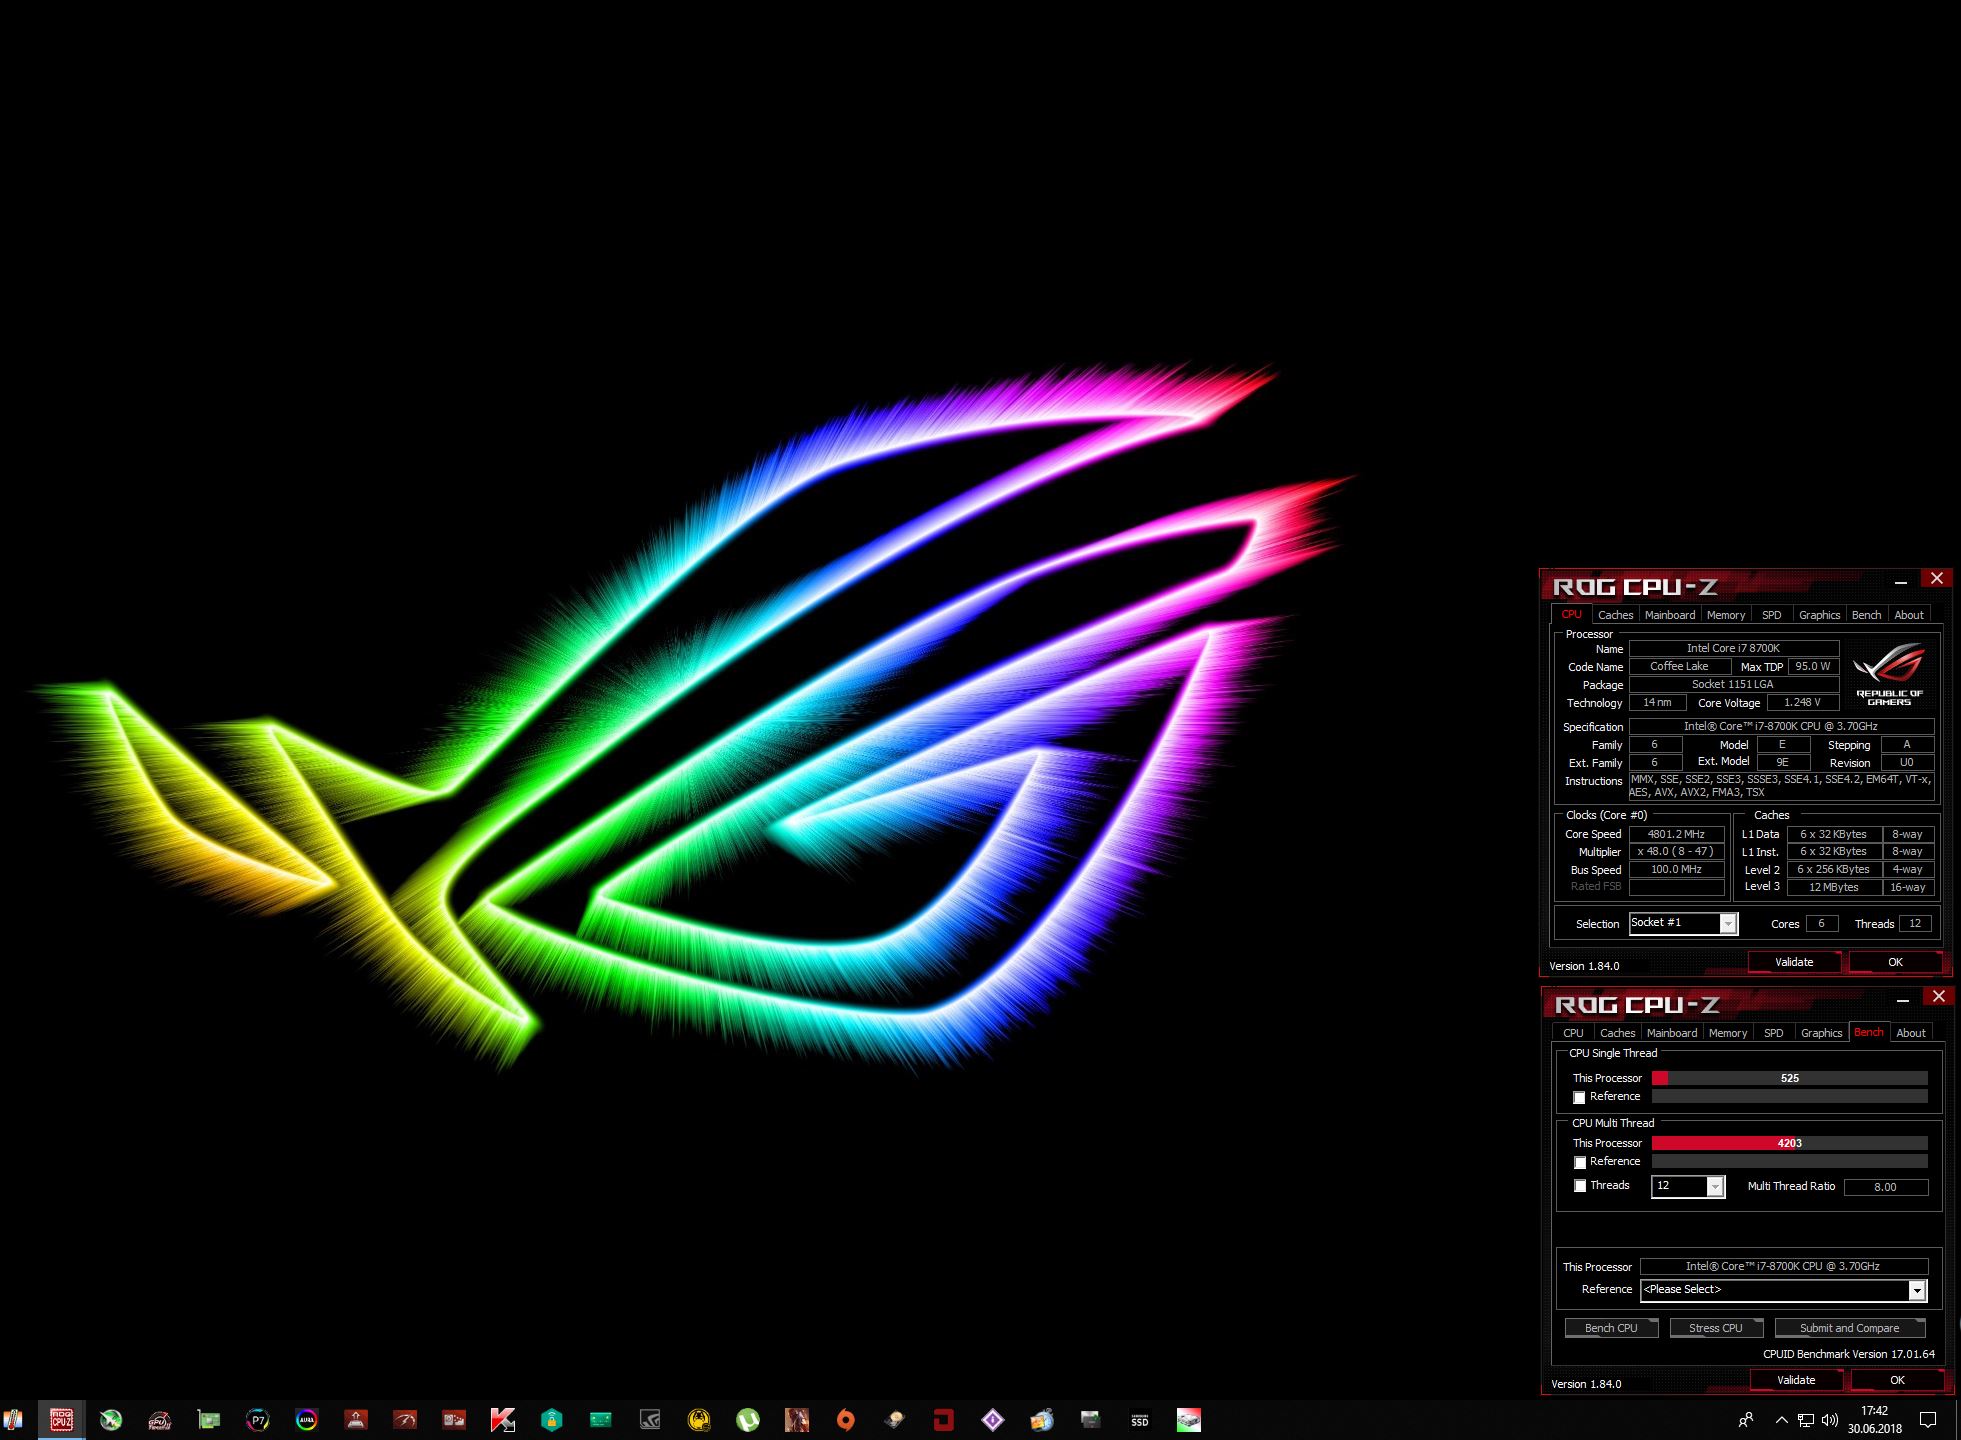Open the red speedometer taskbar icon
Screen dimensions: 1961x1440
(x=405, y=1419)
